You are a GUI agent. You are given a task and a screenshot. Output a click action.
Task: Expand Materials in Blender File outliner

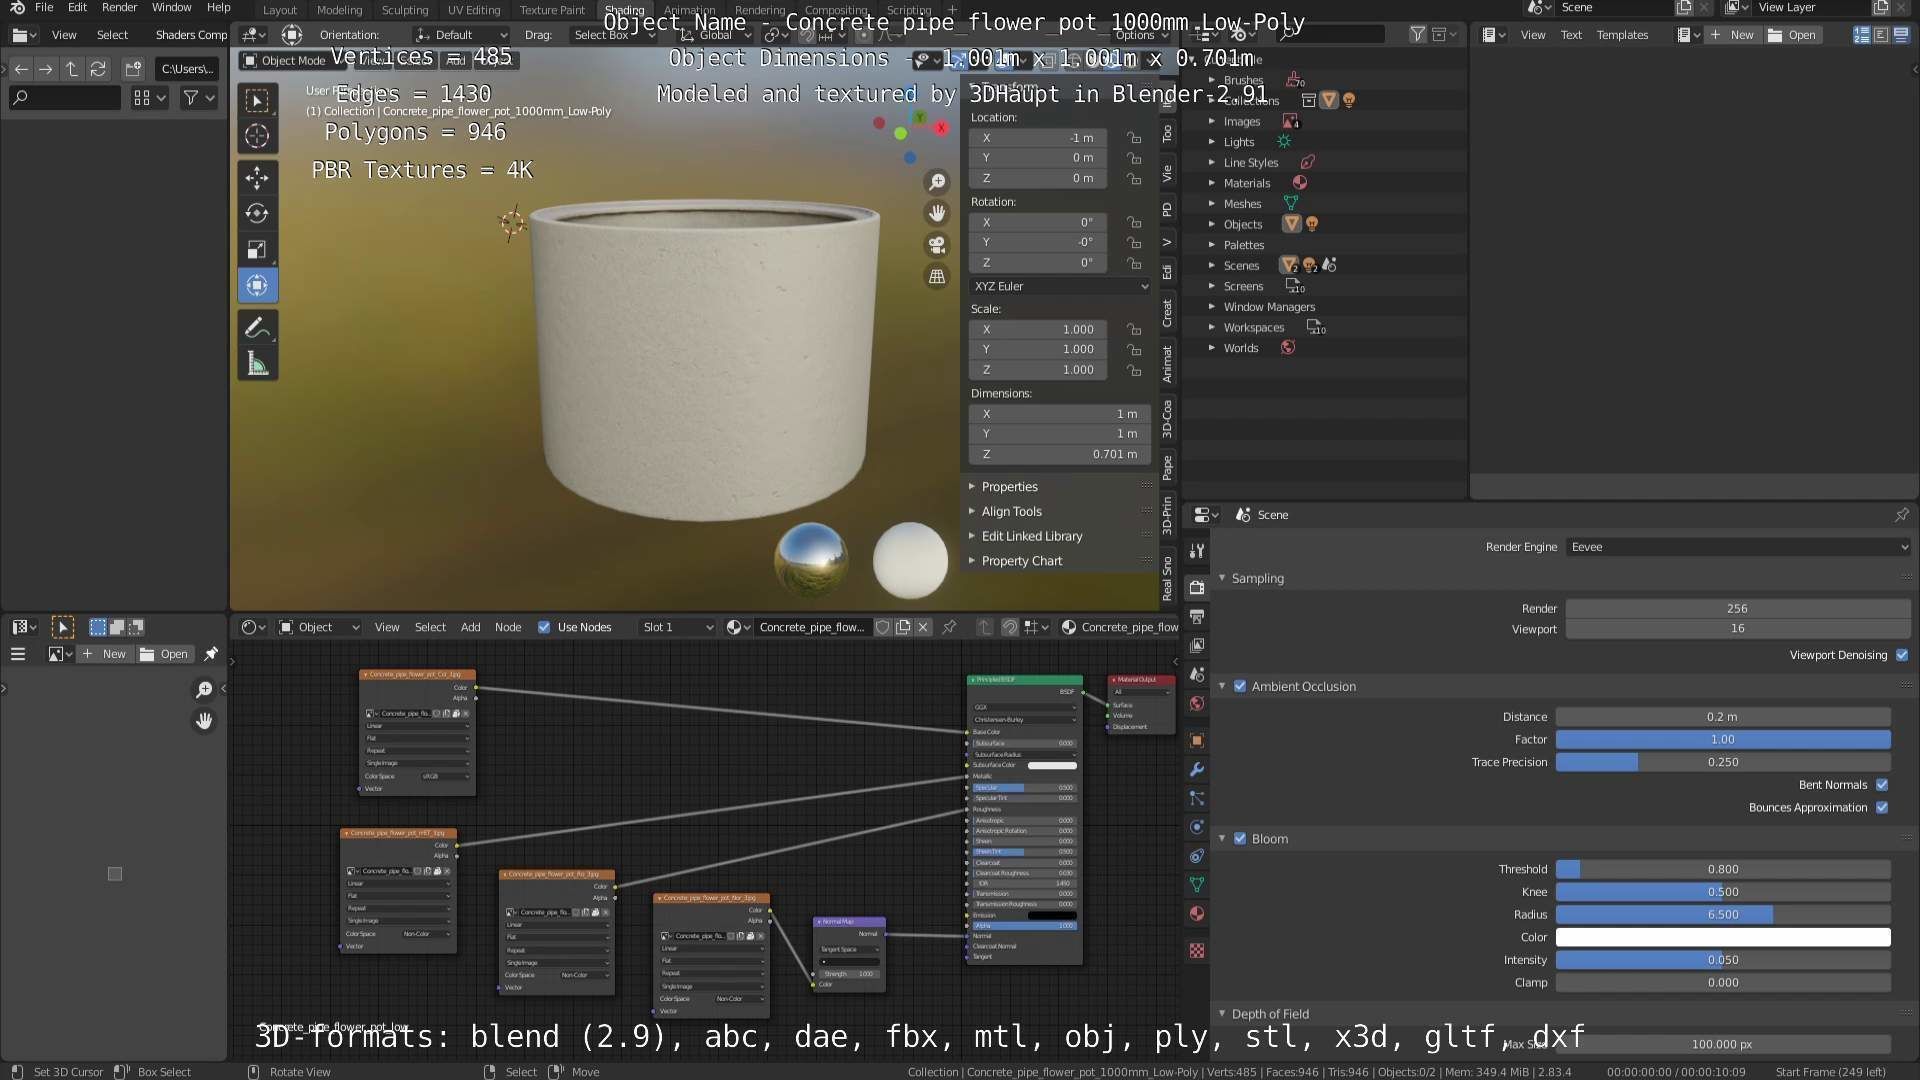click(1212, 183)
